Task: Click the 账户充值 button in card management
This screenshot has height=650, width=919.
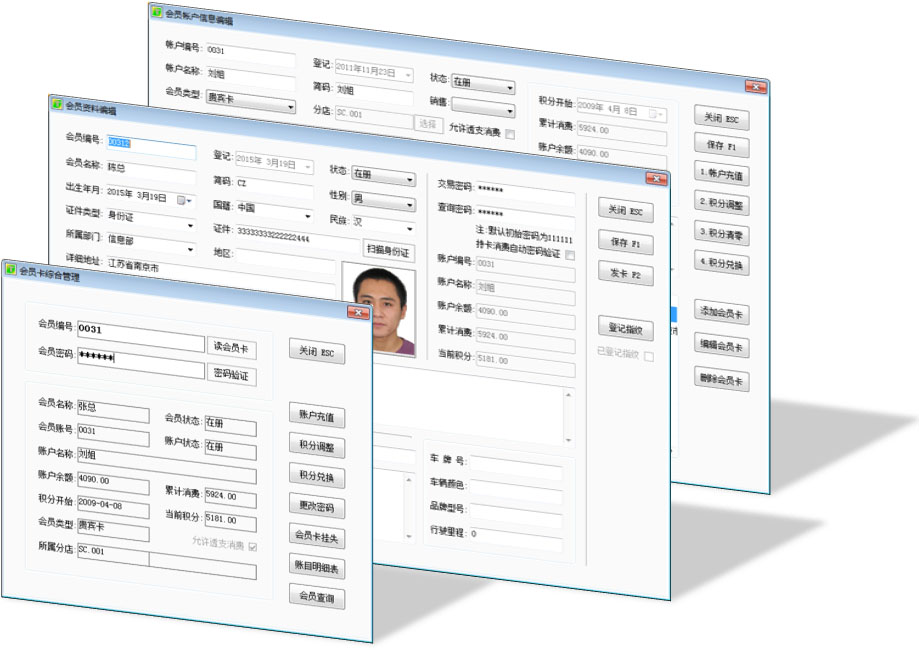Action: click(x=317, y=415)
